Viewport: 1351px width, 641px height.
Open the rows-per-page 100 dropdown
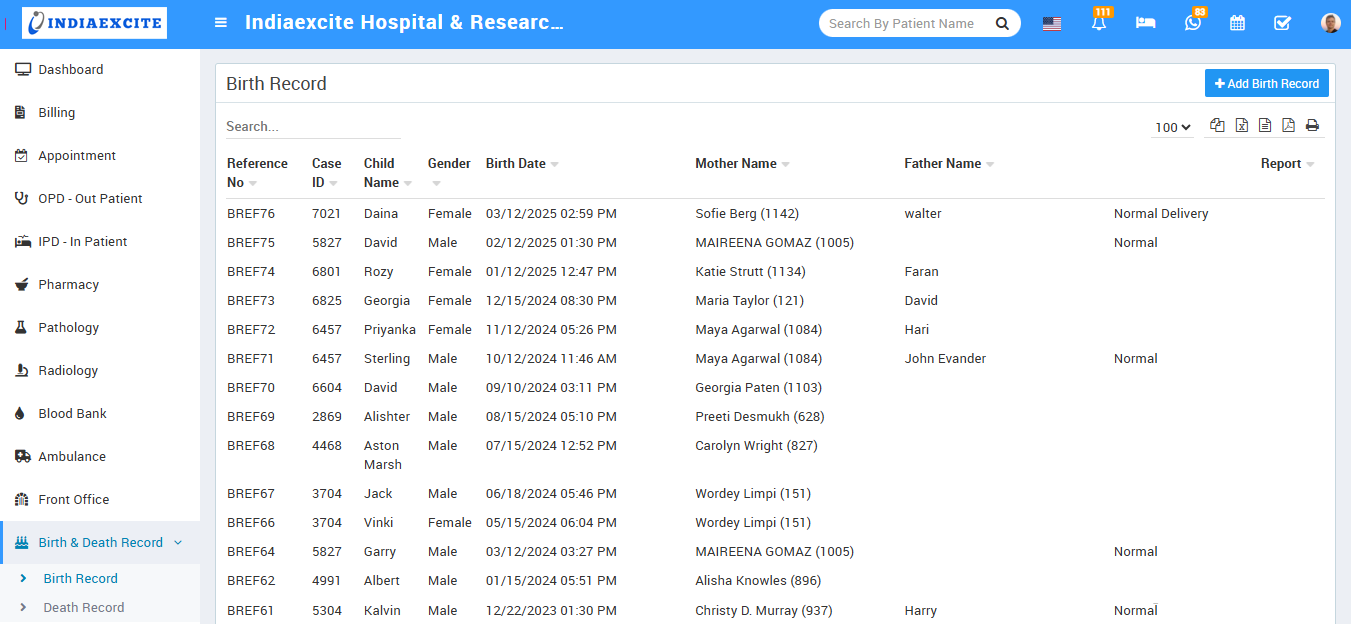pyautogui.click(x=1172, y=127)
